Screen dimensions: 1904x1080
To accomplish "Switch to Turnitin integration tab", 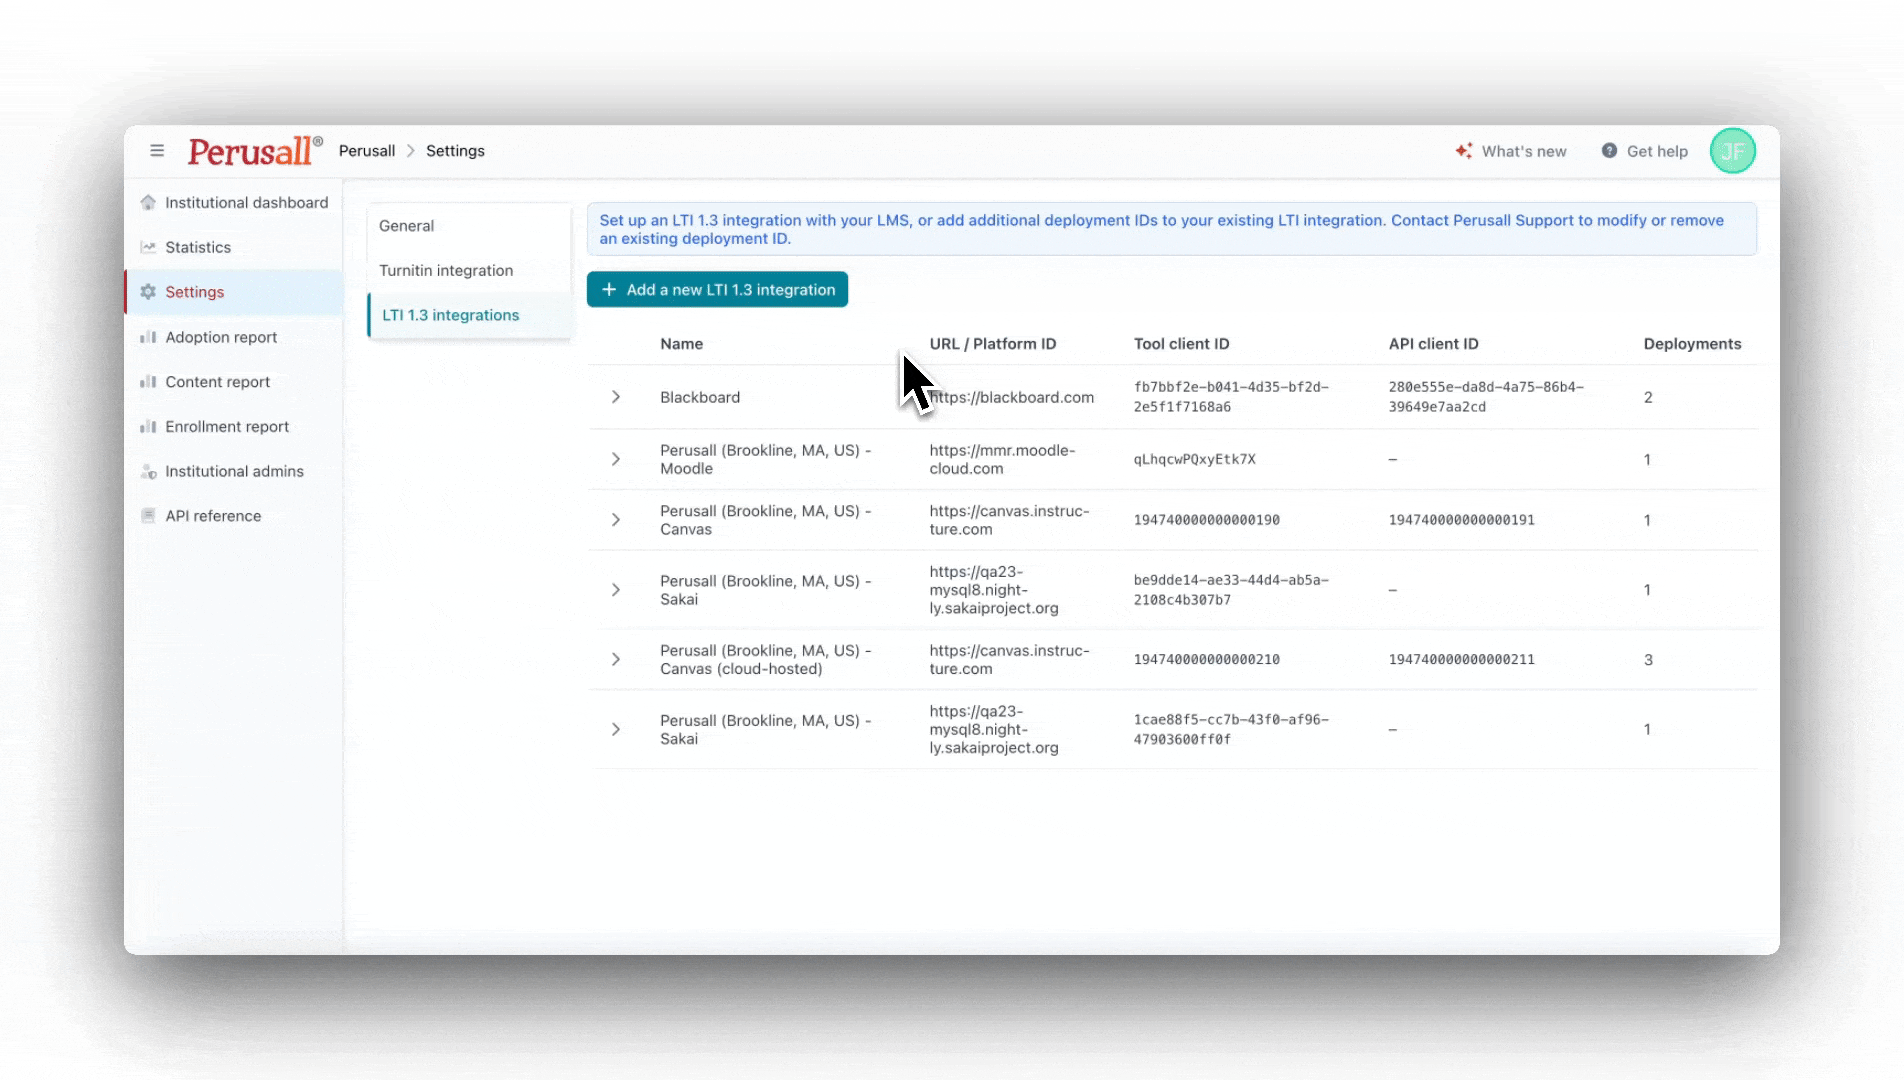I will [x=469, y=271].
